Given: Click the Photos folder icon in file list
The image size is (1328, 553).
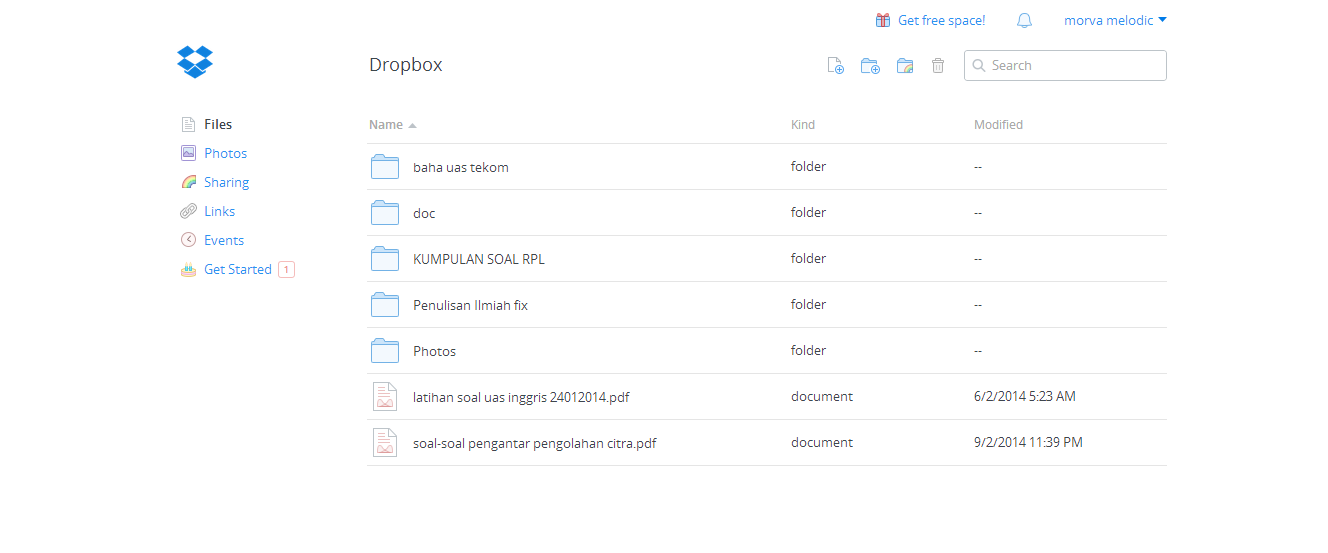Looking at the screenshot, I should click(385, 351).
